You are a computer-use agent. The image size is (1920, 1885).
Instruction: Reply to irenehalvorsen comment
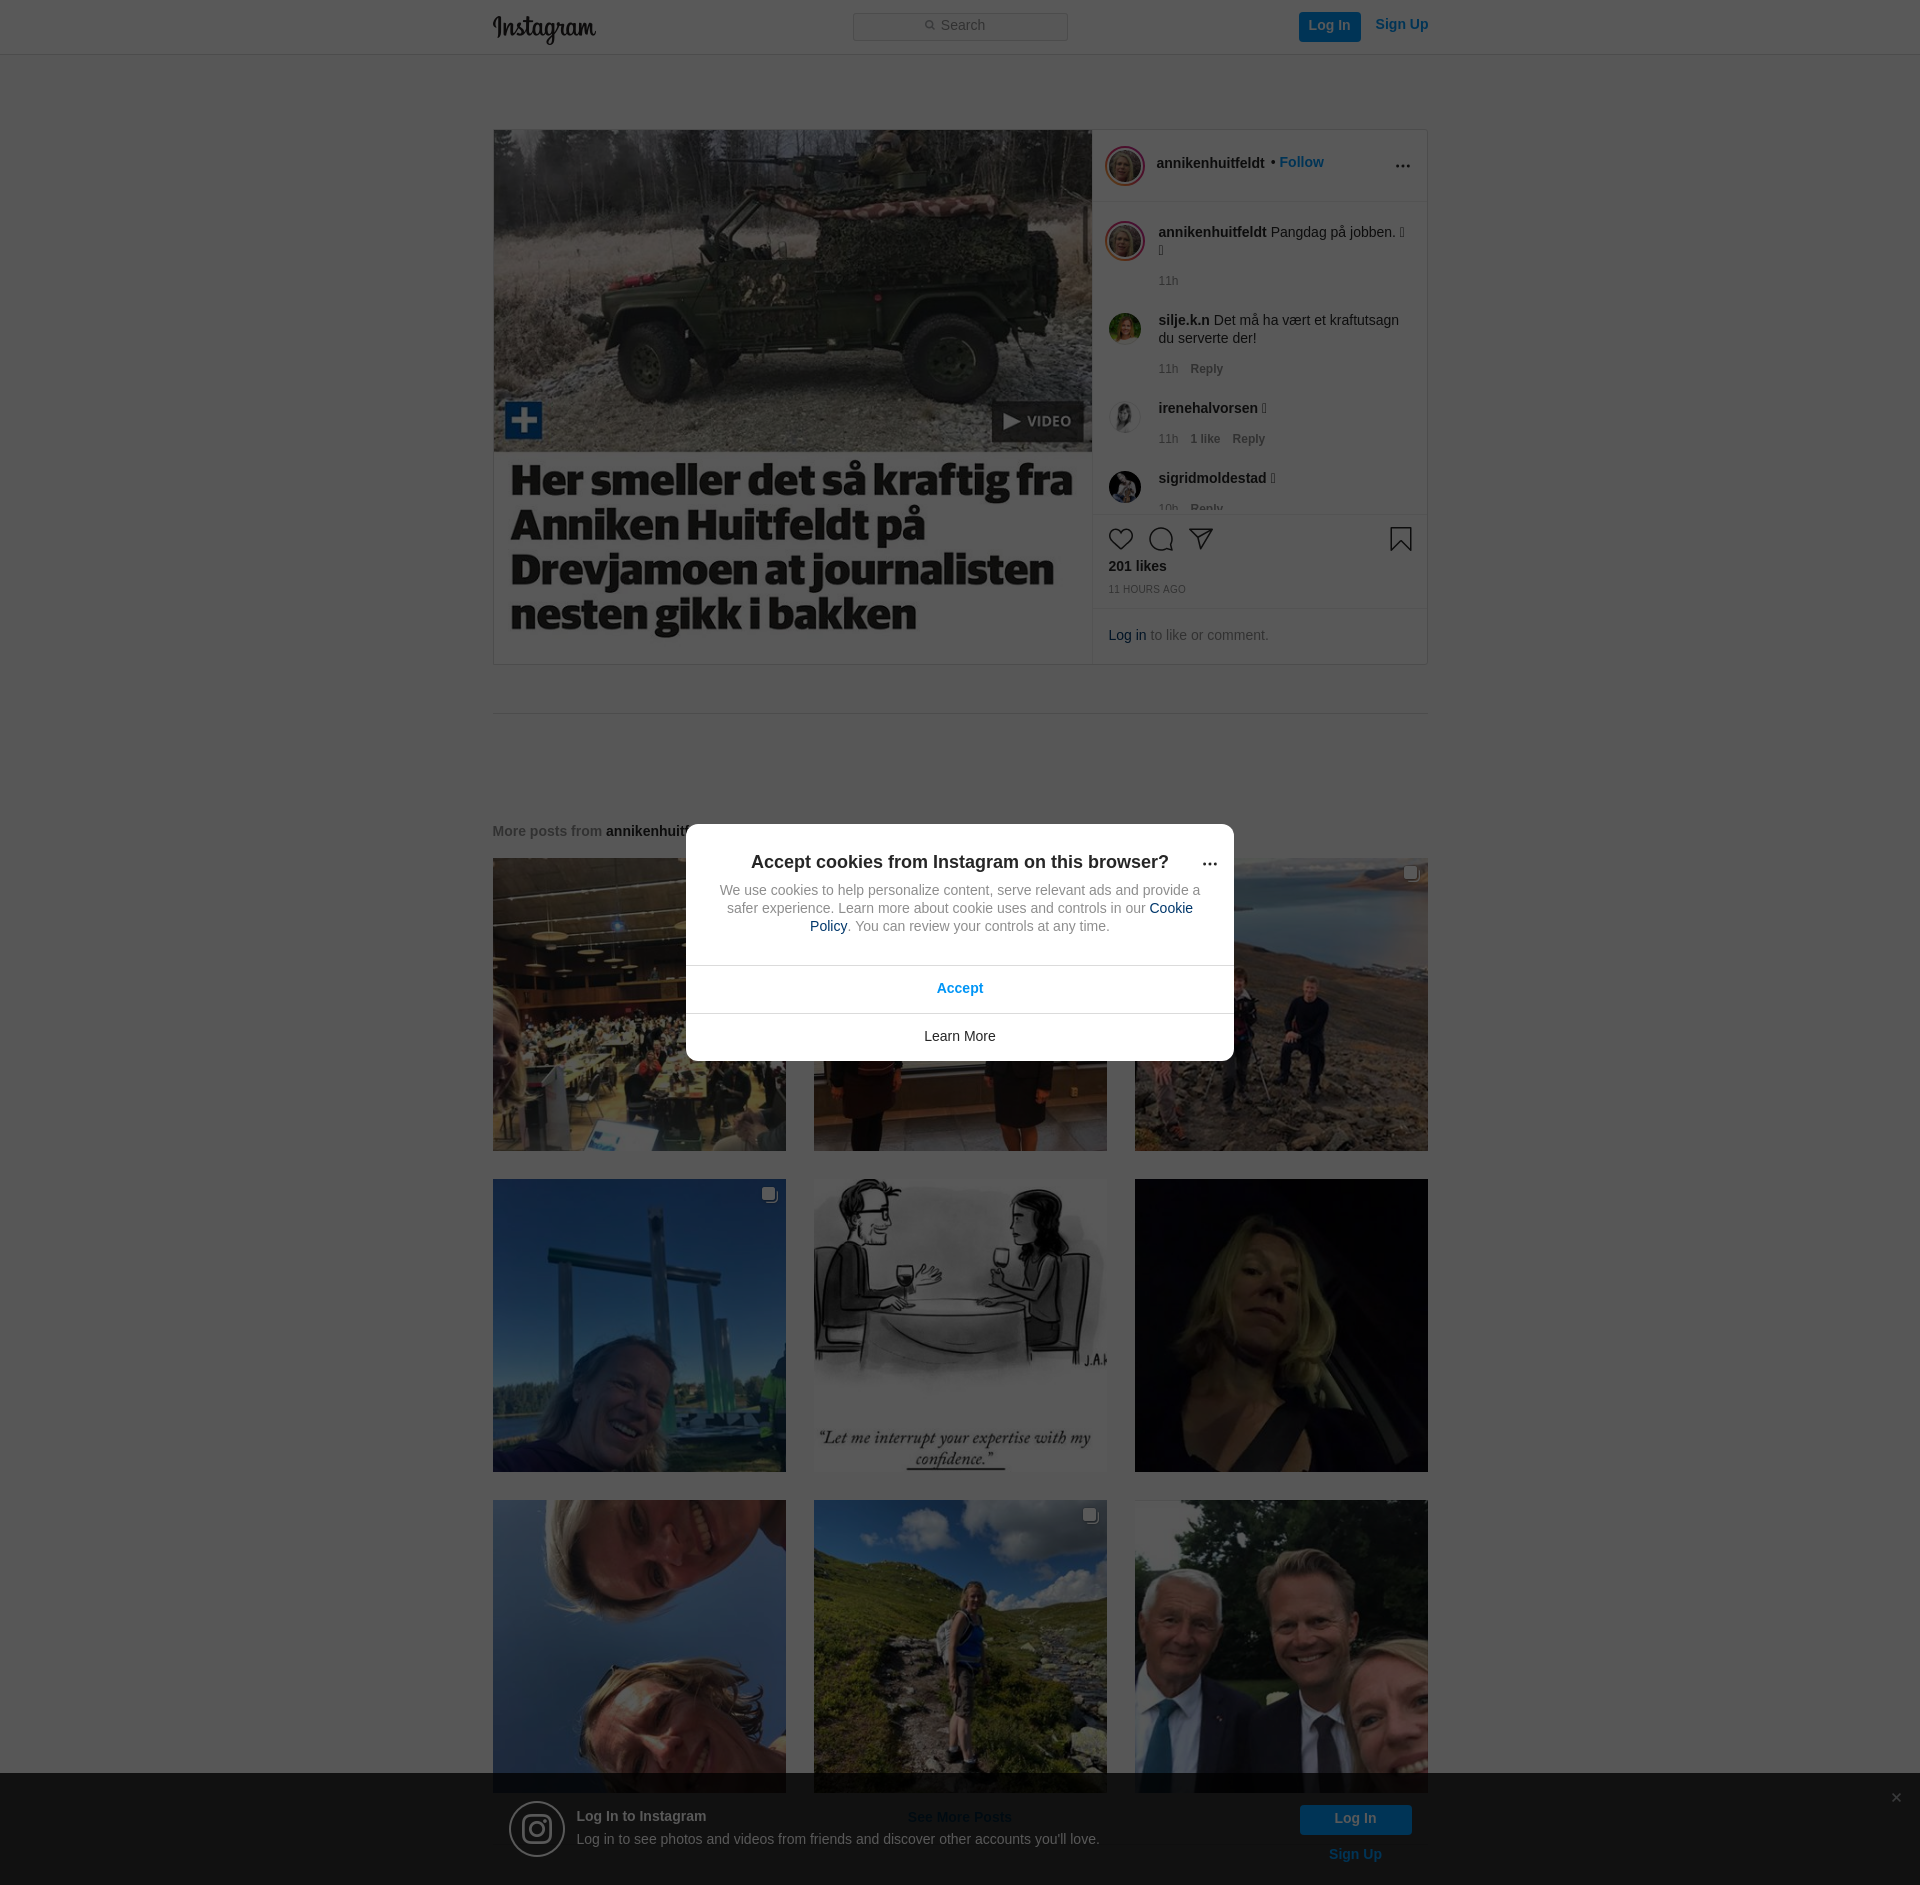[x=1248, y=439]
